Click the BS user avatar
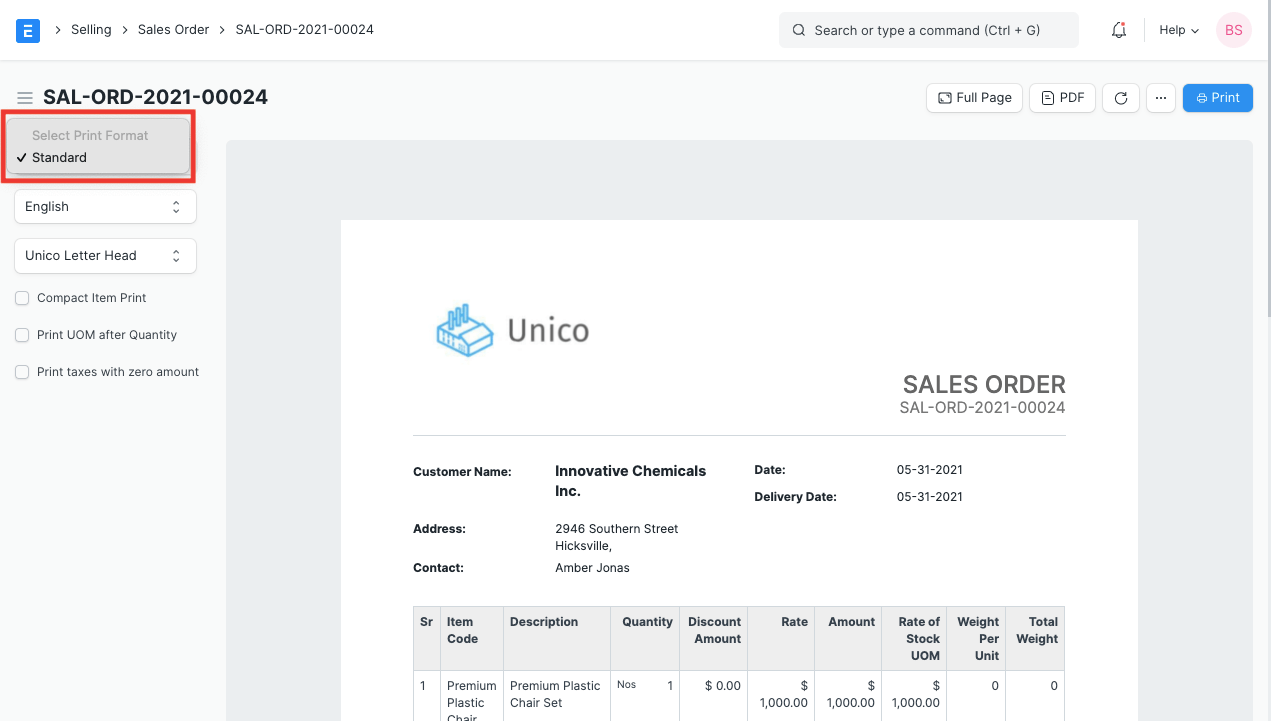This screenshot has width=1271, height=721. 1233,30
